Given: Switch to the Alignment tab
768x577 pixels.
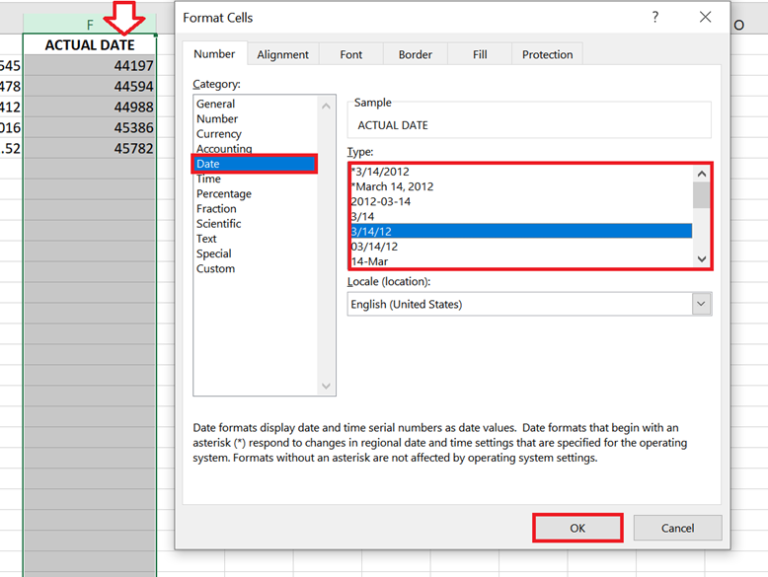Looking at the screenshot, I should (281, 55).
